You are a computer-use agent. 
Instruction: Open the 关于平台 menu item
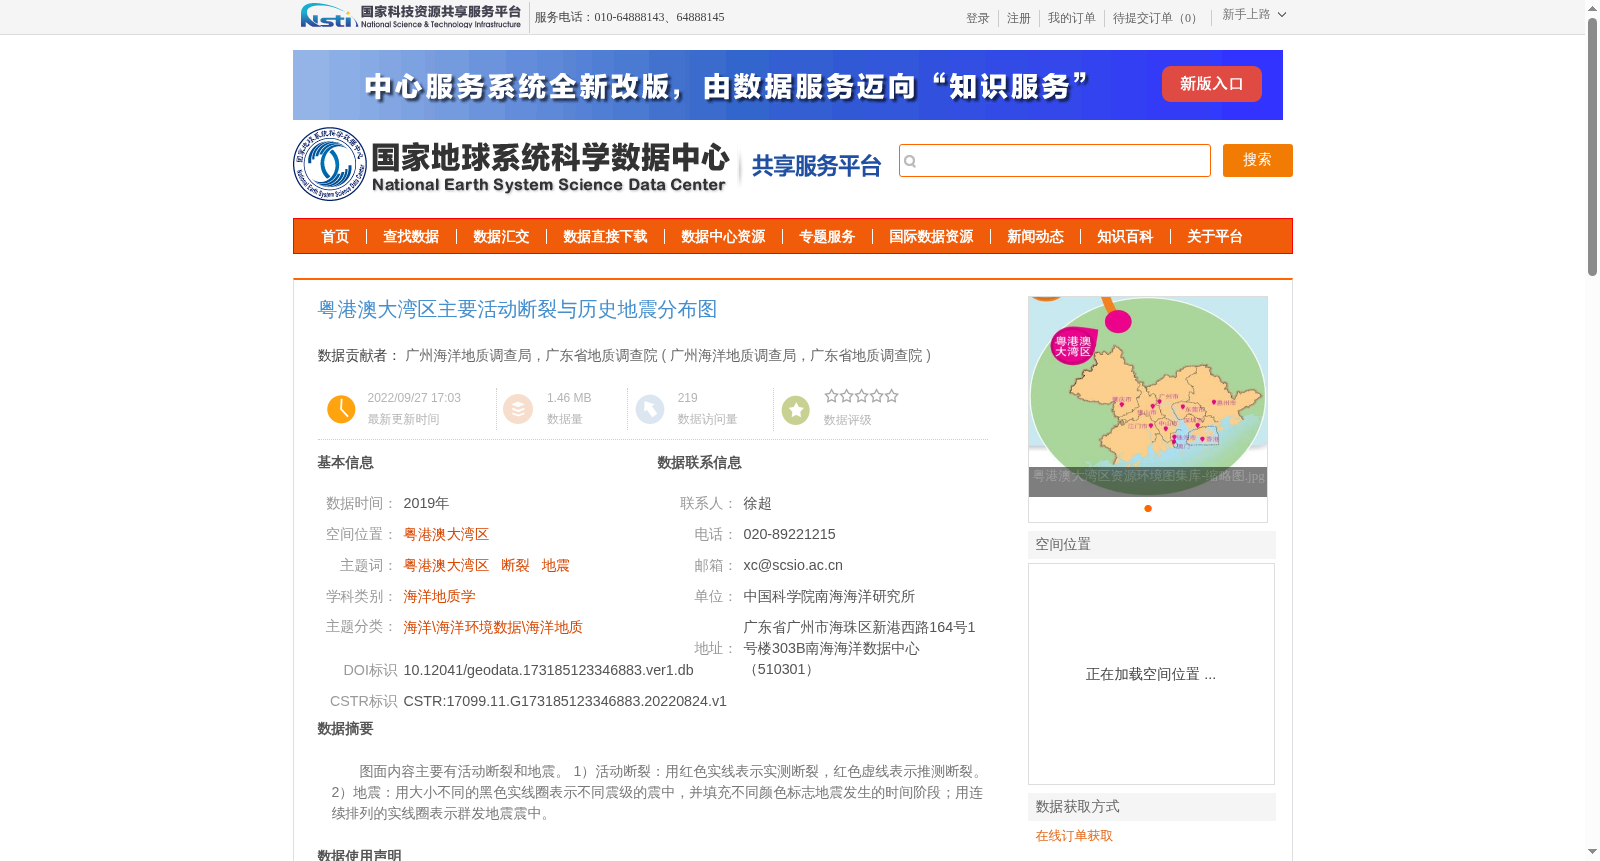coord(1215,237)
